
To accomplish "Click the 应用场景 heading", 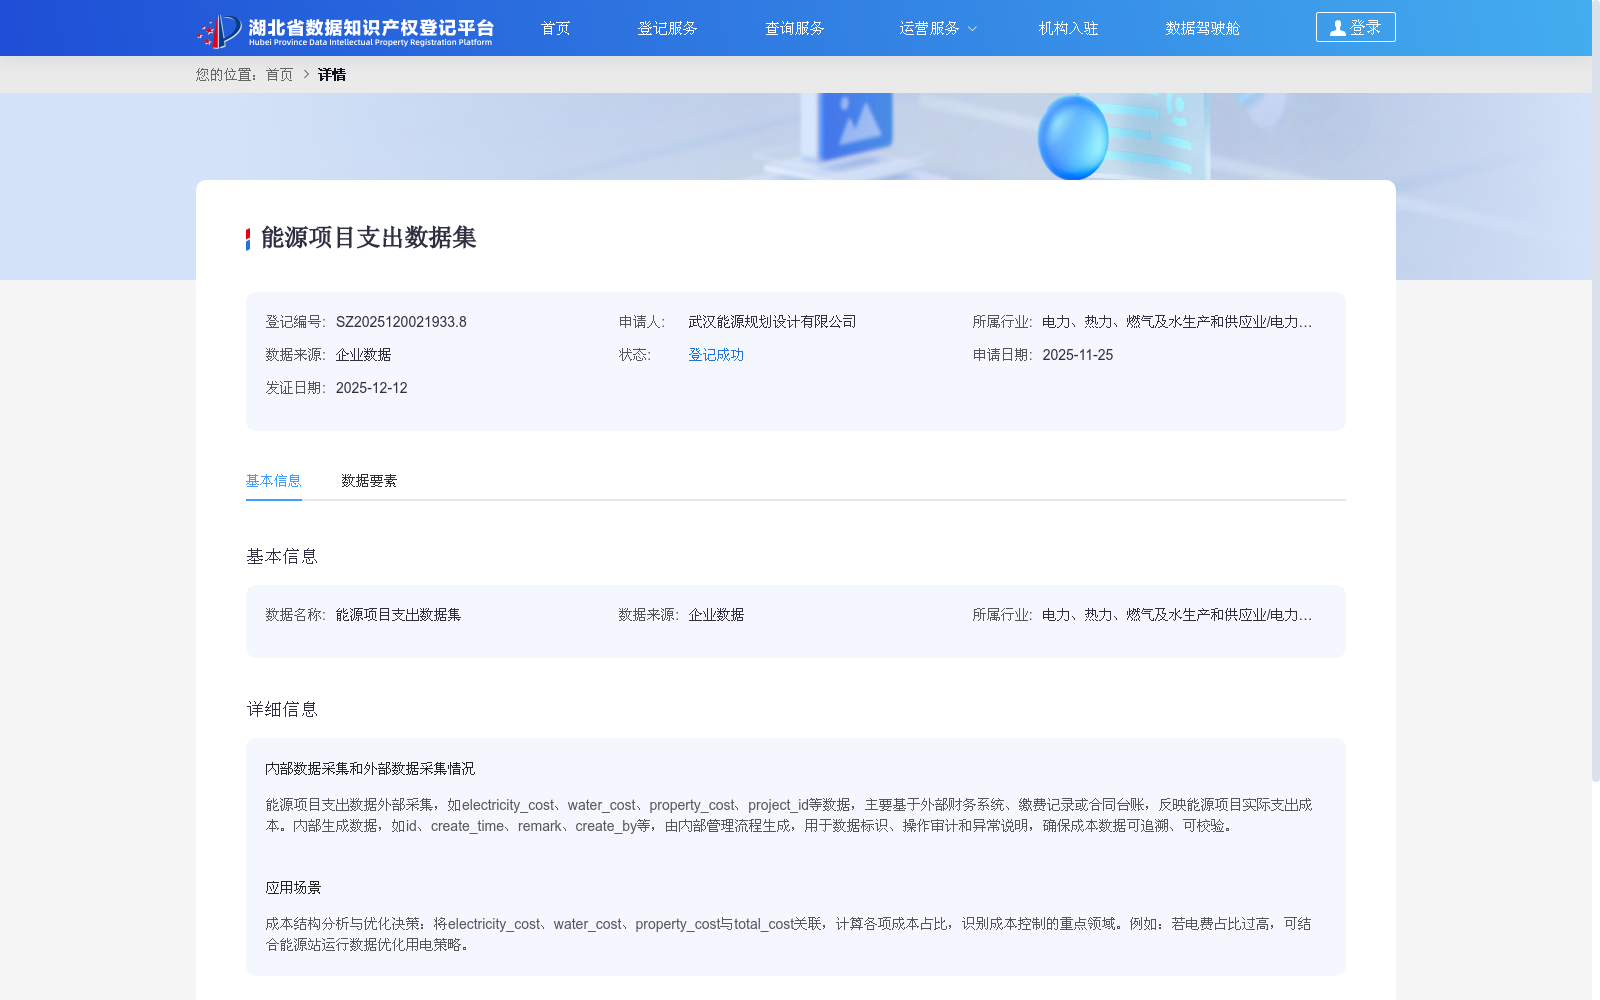I will tap(293, 888).
